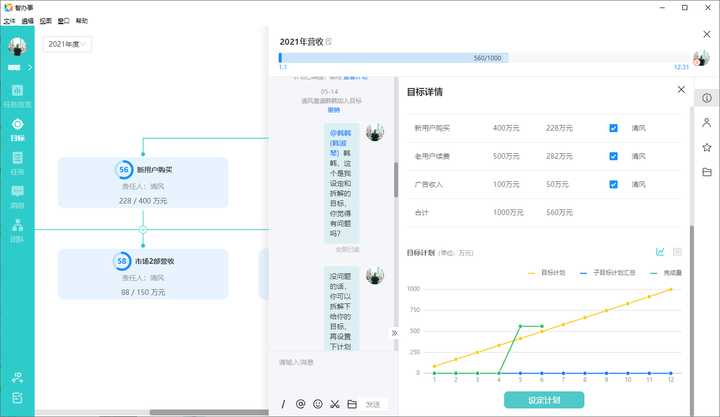This screenshot has width=720, height=417.
Task: Click the 58 progress ring on 市场2部营收
Action: 122,261
